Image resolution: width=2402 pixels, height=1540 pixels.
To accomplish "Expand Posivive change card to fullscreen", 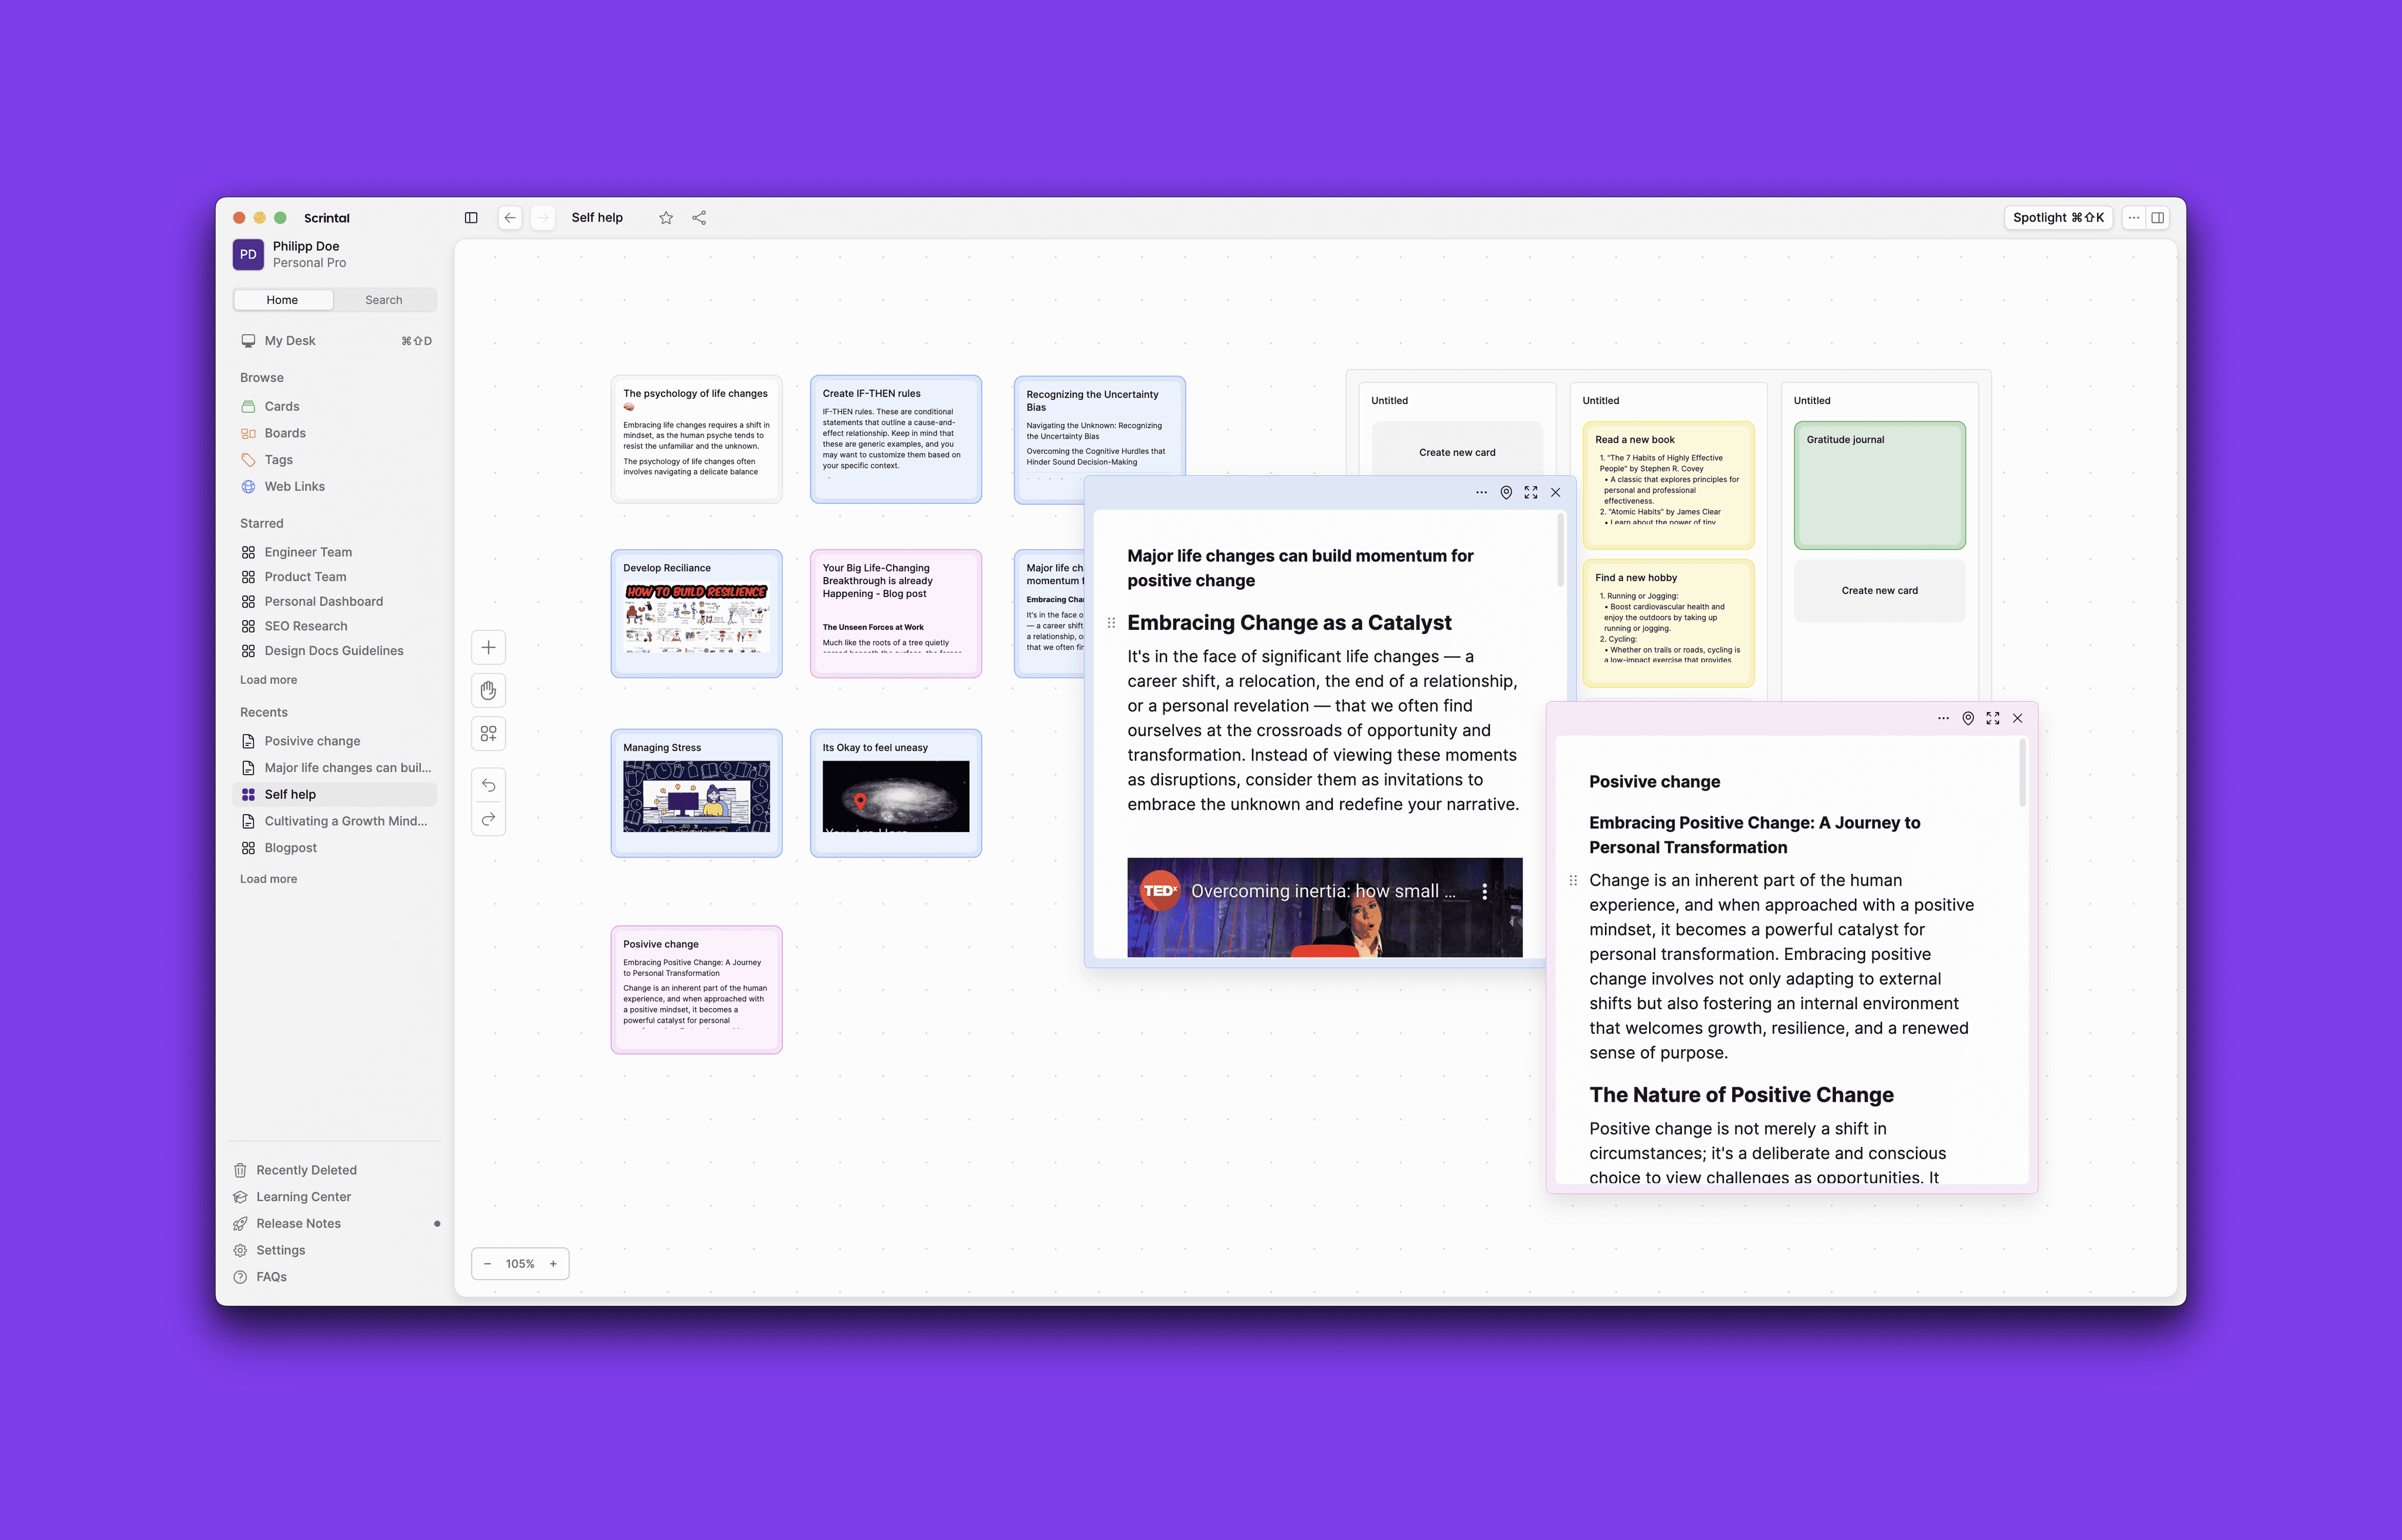I will pos(1992,718).
